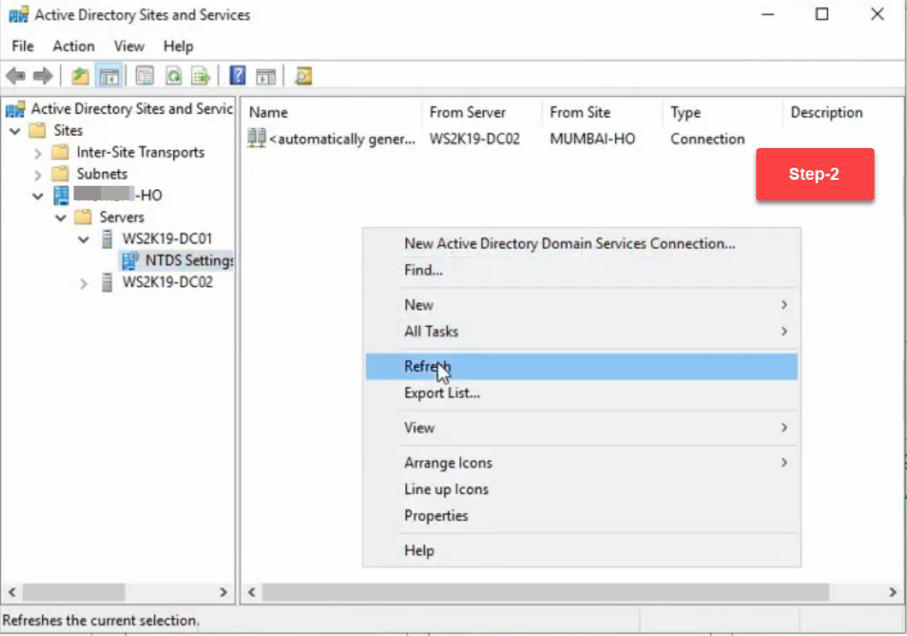The height and width of the screenshot is (636, 907).
Task: Click the blue Help question-mark icon
Action: click(x=238, y=76)
